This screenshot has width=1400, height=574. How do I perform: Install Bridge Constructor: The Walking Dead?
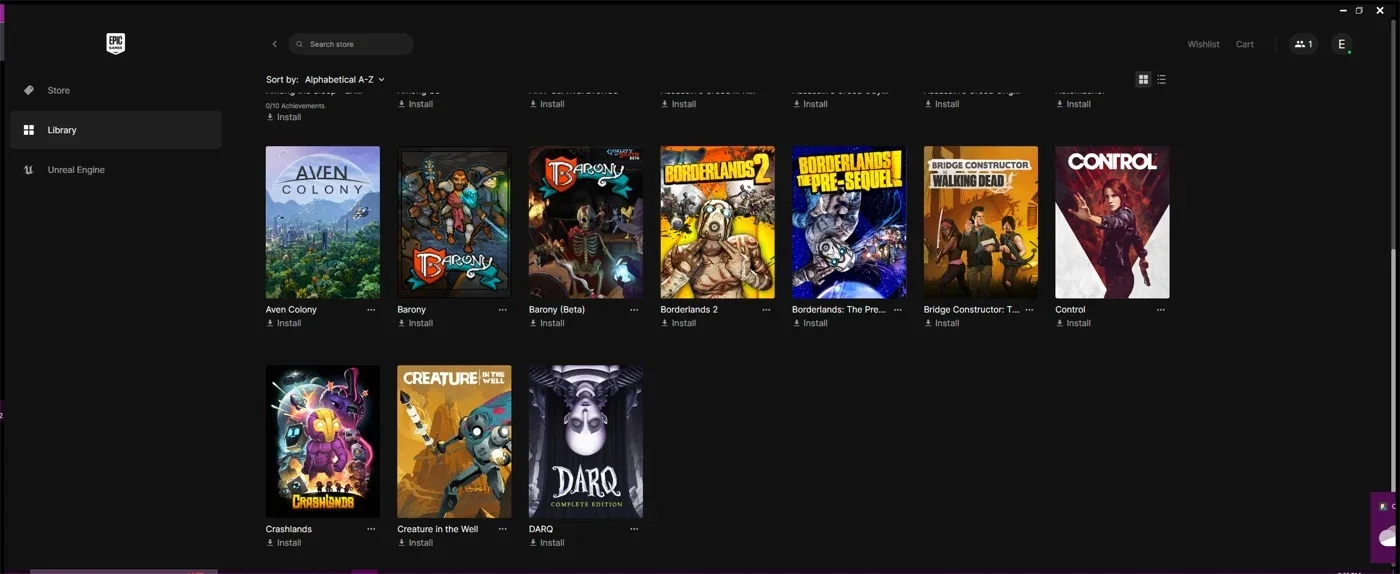click(x=942, y=323)
